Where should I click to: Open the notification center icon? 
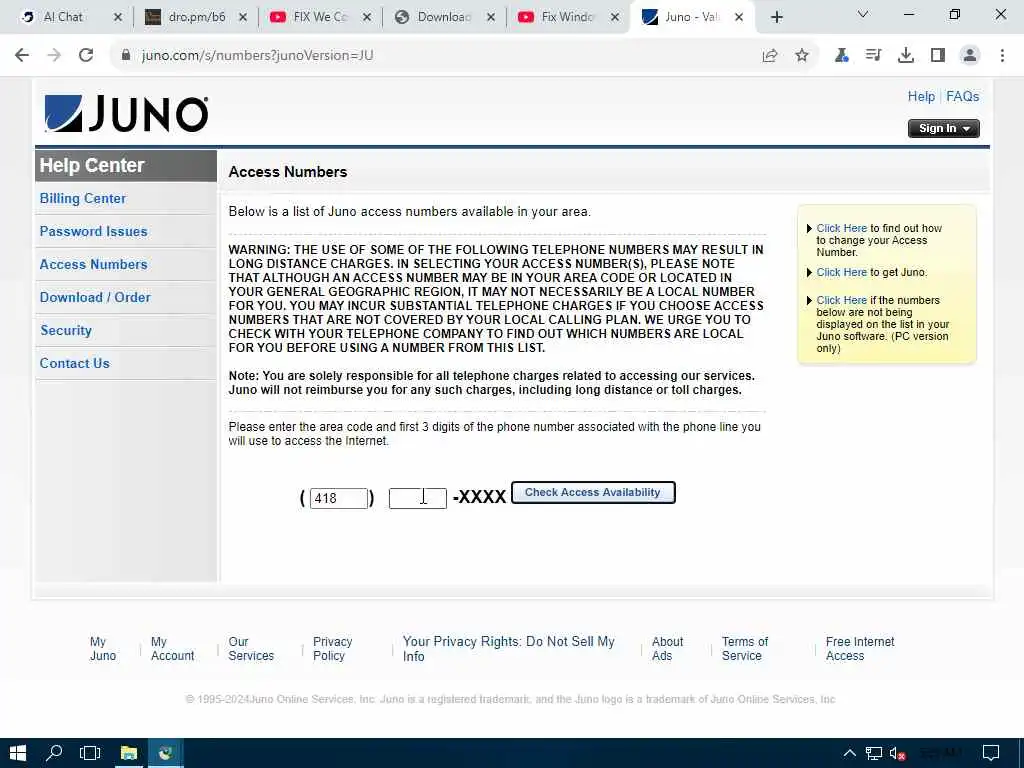991,753
